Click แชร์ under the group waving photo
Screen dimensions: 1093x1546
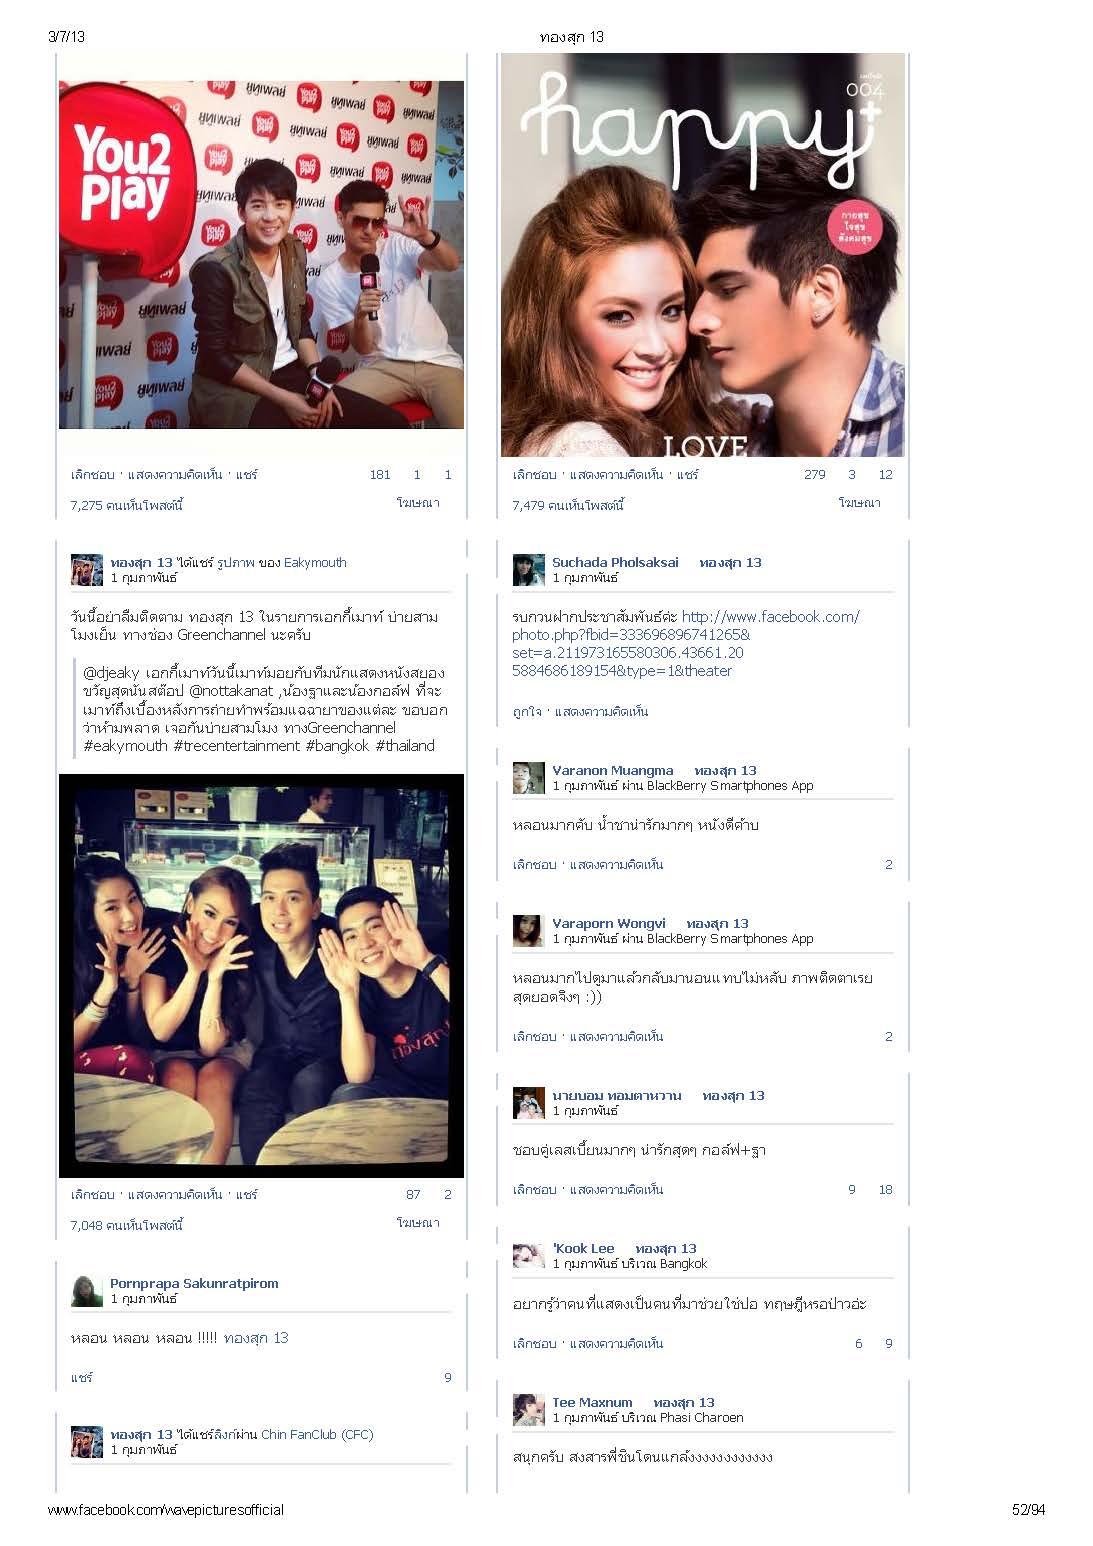tap(247, 1195)
